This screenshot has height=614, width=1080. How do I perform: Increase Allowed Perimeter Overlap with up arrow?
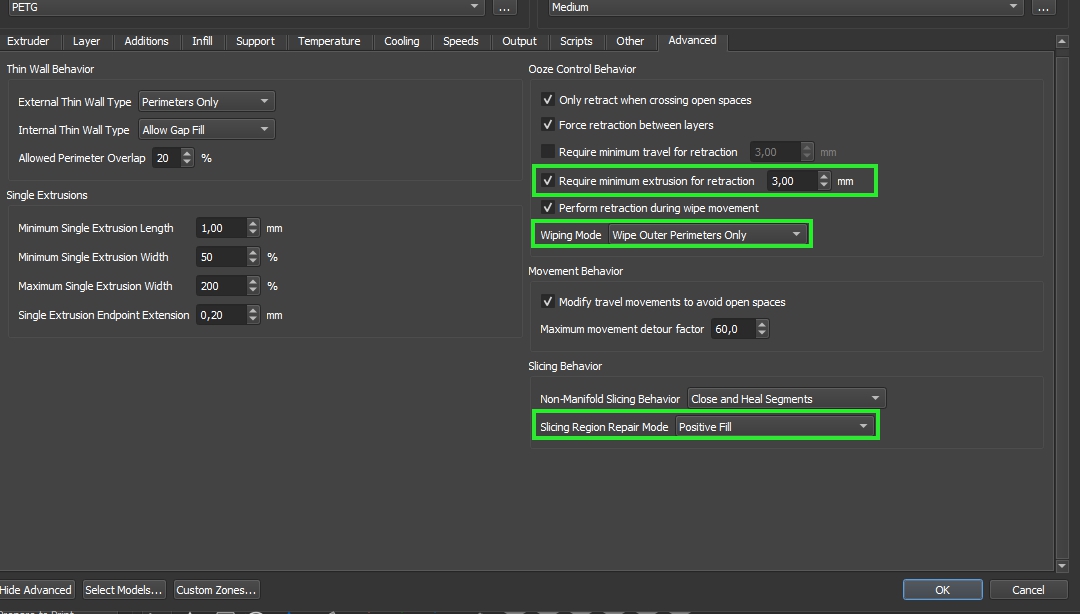187,154
